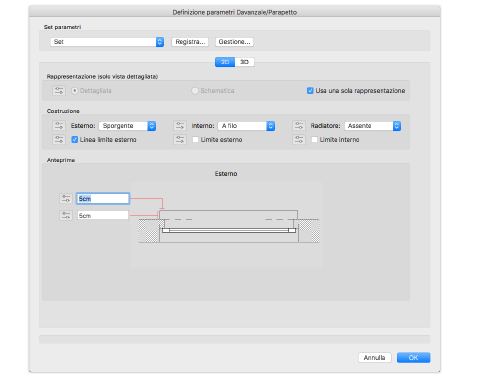477x378 pixels.
Task: Click settings icon beside Limite esterno checkbox
Action: pyautogui.click(x=180, y=140)
